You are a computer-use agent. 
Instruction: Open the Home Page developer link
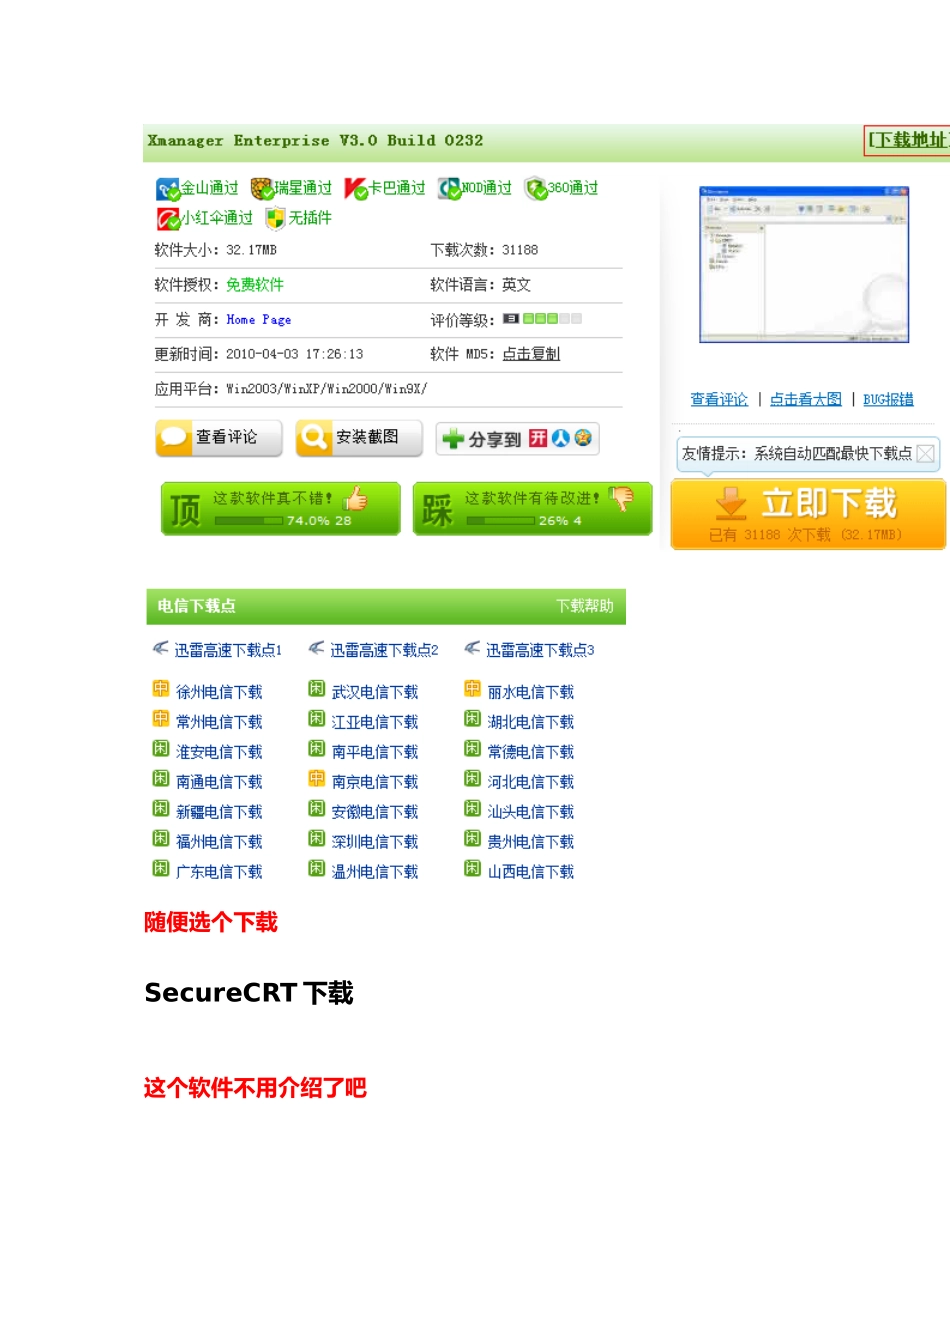pyautogui.click(x=259, y=320)
